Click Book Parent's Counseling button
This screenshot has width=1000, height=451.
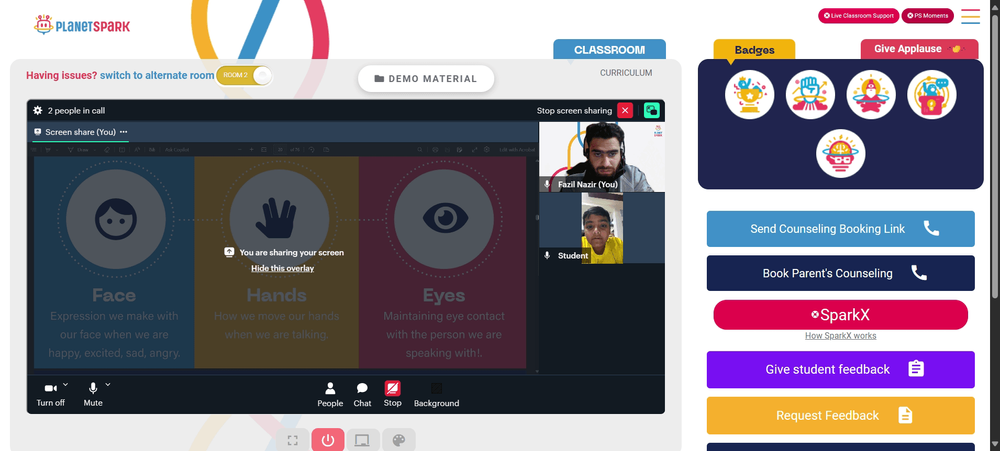841,273
